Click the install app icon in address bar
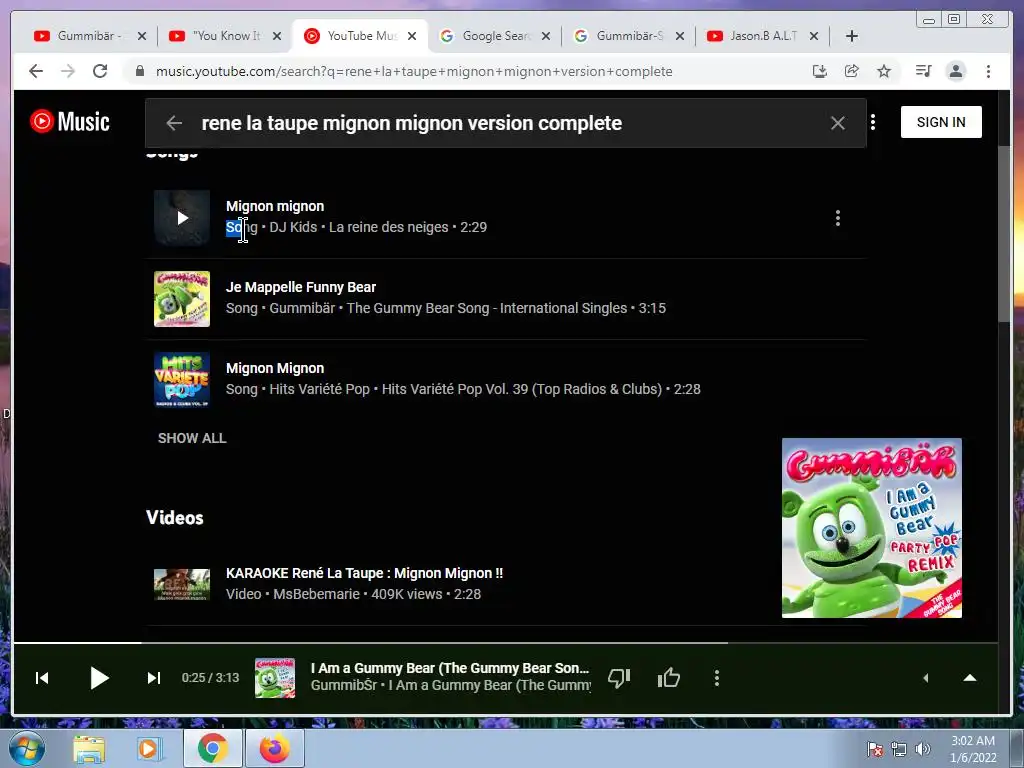The height and width of the screenshot is (768, 1024). tap(820, 71)
